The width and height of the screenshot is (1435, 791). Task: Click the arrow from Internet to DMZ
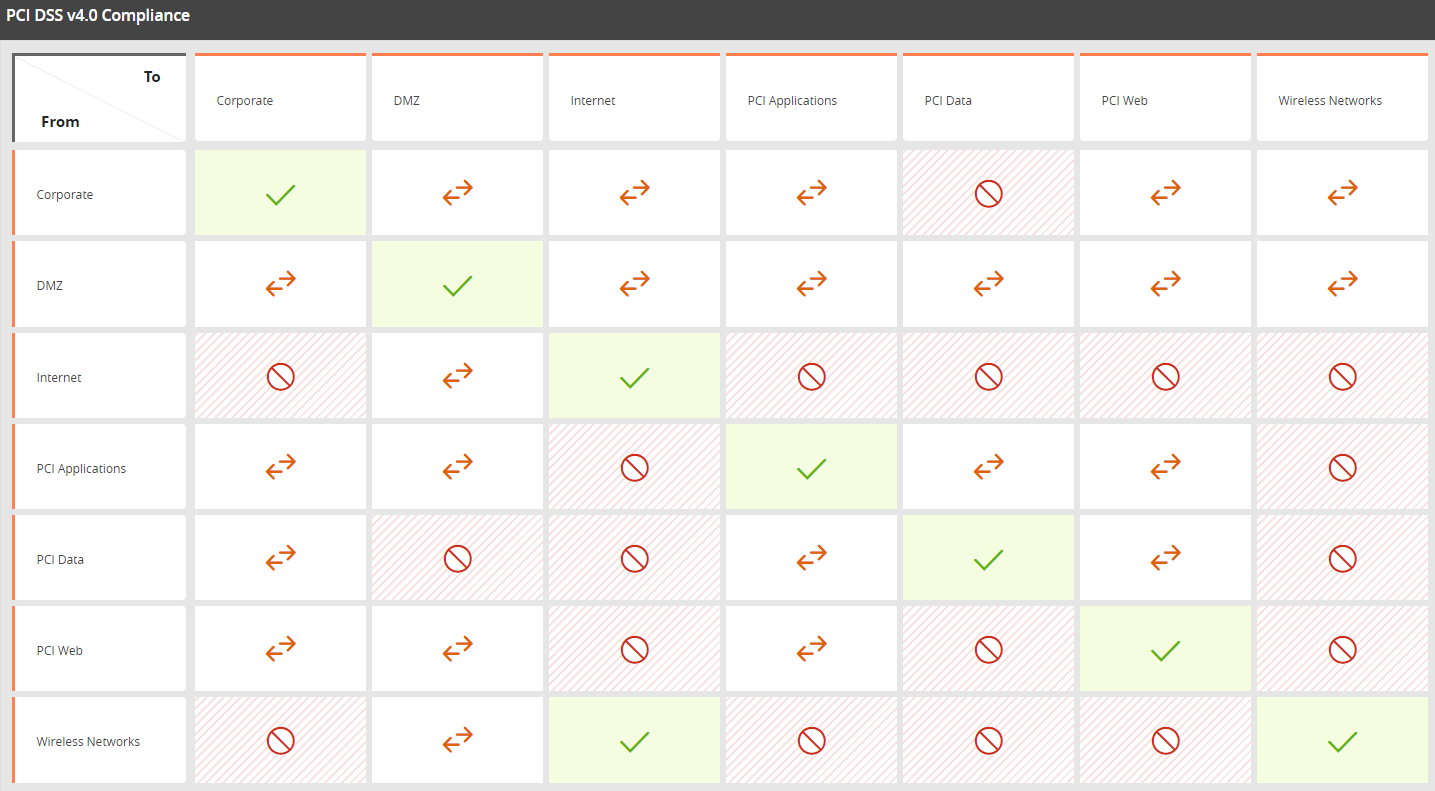[457, 375]
